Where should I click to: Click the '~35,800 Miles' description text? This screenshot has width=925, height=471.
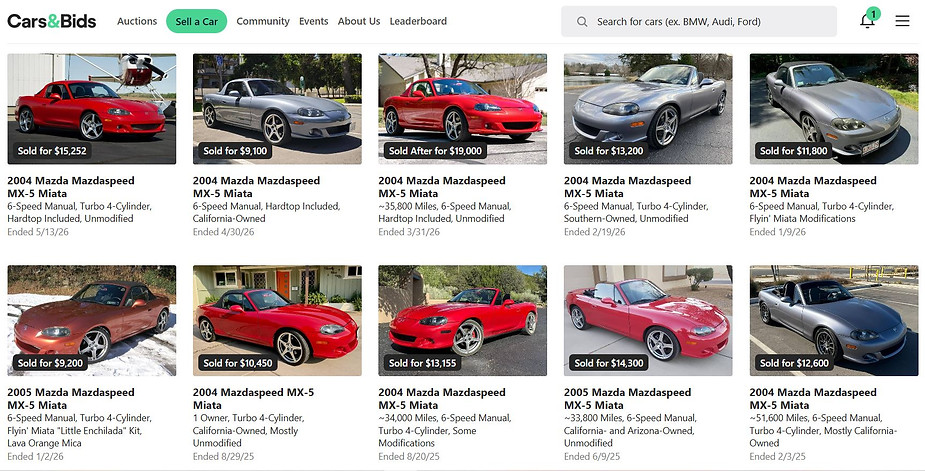pyautogui.click(x=406, y=207)
